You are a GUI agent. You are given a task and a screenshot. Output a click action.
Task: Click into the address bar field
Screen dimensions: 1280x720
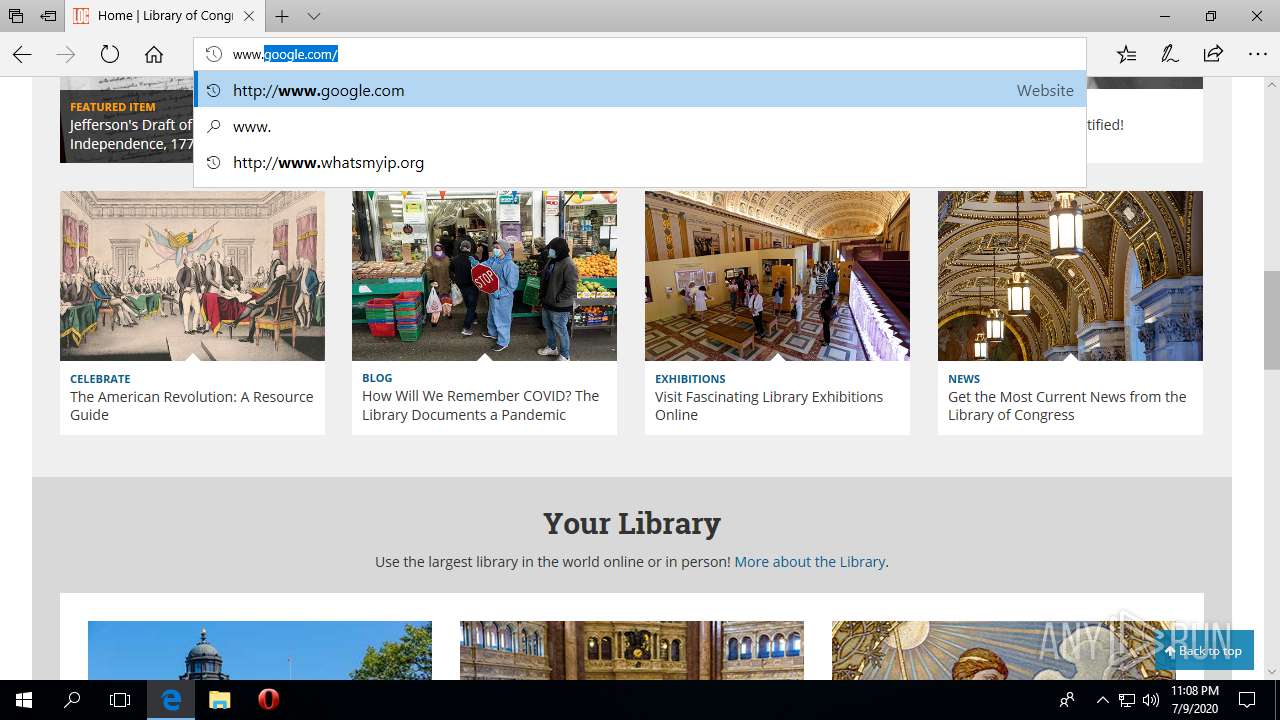pyautogui.click(x=640, y=54)
